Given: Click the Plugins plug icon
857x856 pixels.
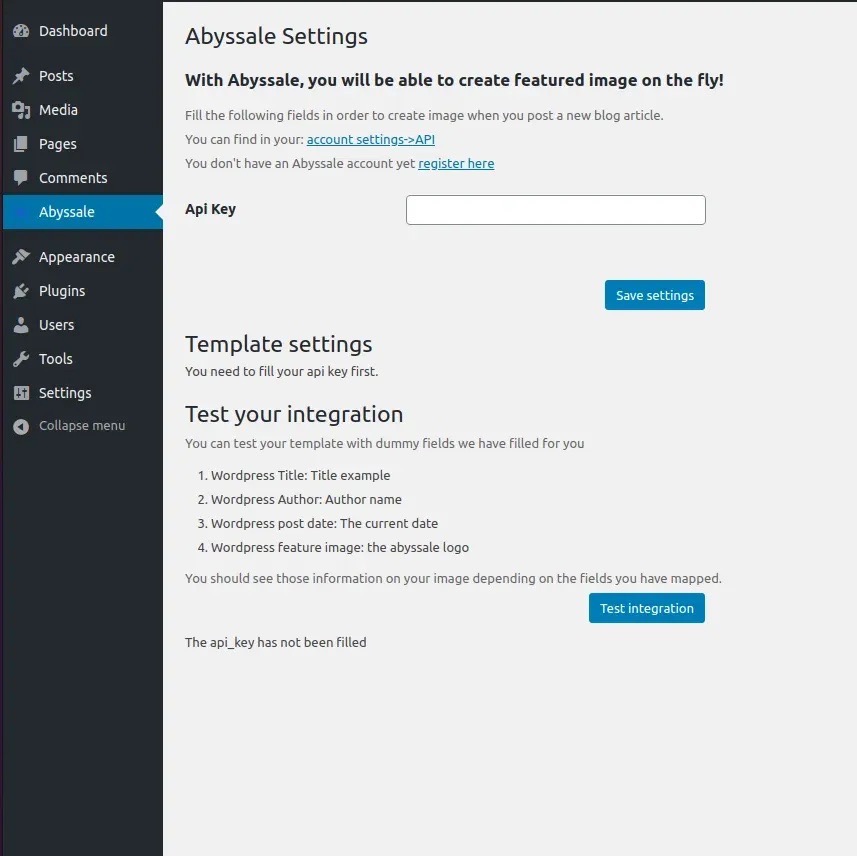Looking at the screenshot, I should [x=21, y=291].
